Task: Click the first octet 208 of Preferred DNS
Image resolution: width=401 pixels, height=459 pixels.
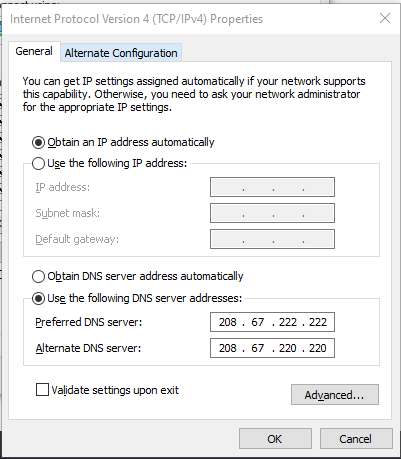Action: click(228, 322)
